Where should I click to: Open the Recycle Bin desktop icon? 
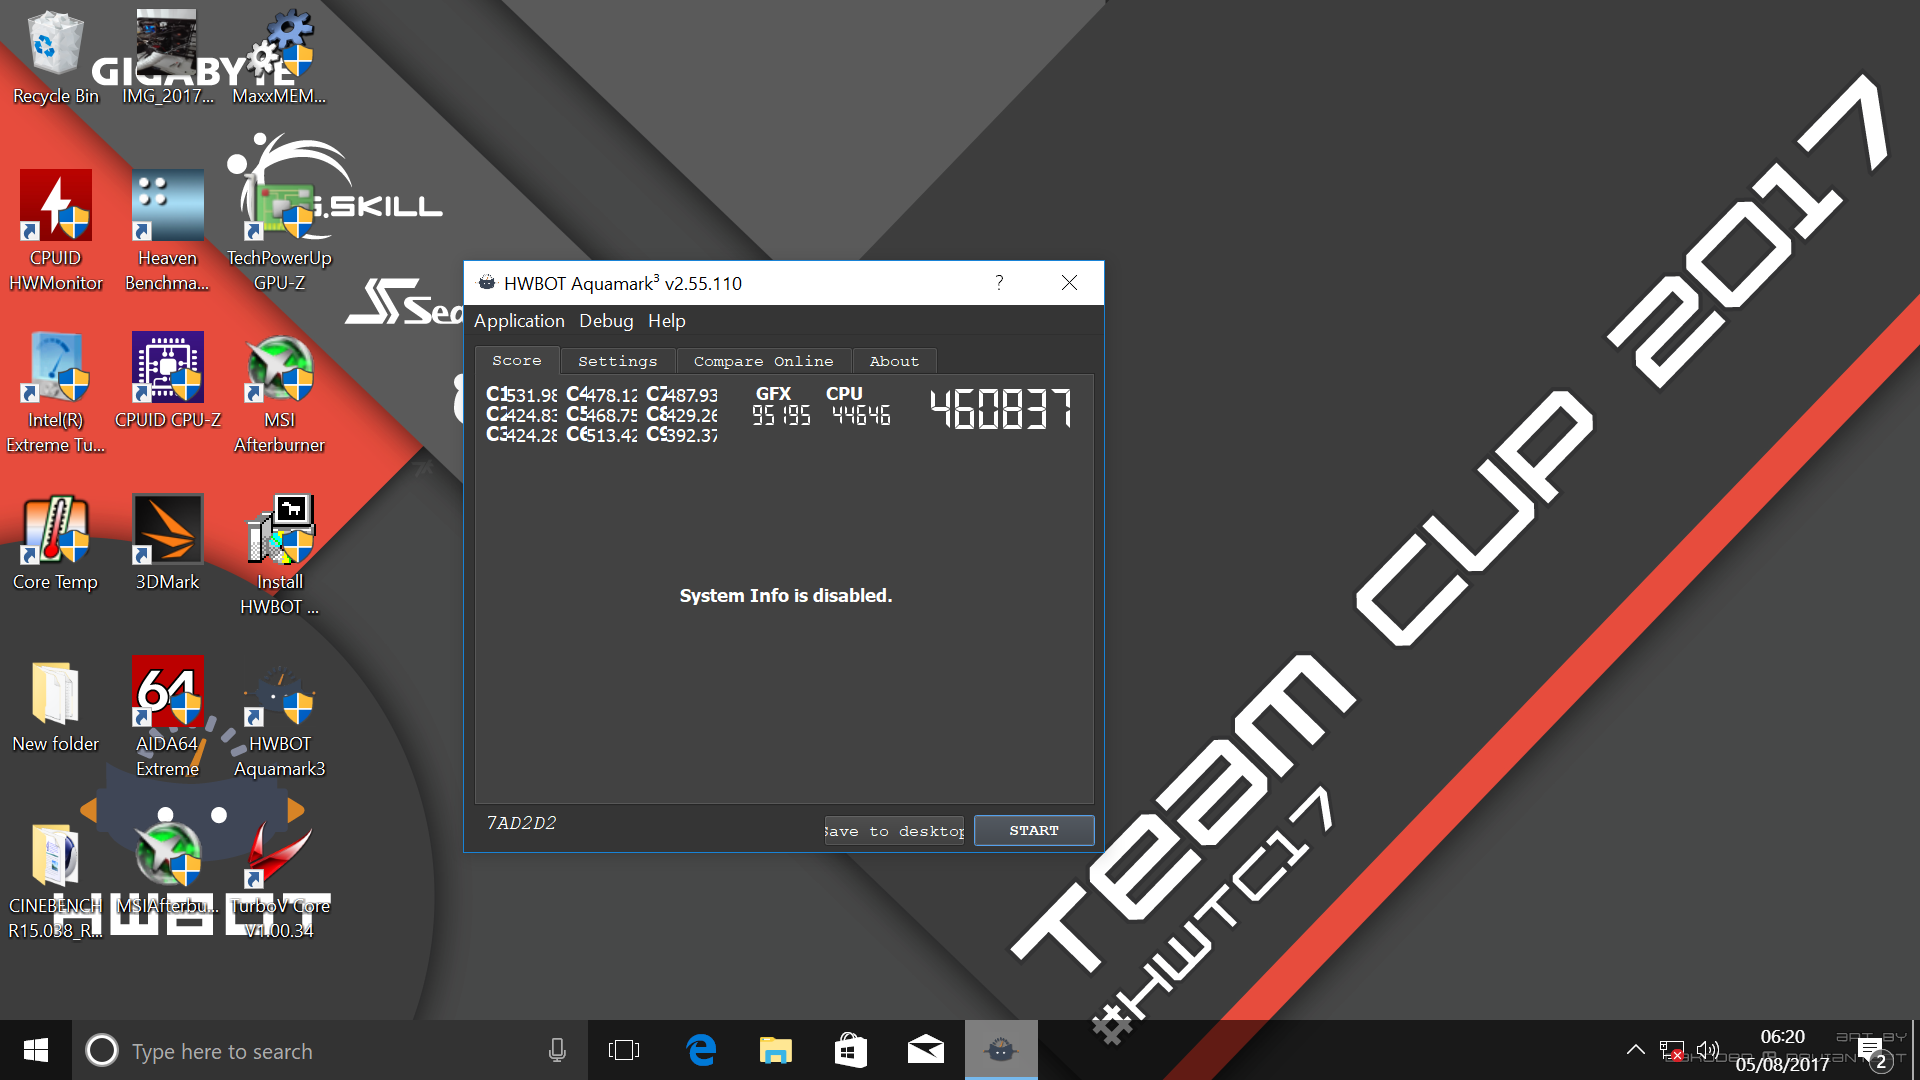[x=55, y=58]
